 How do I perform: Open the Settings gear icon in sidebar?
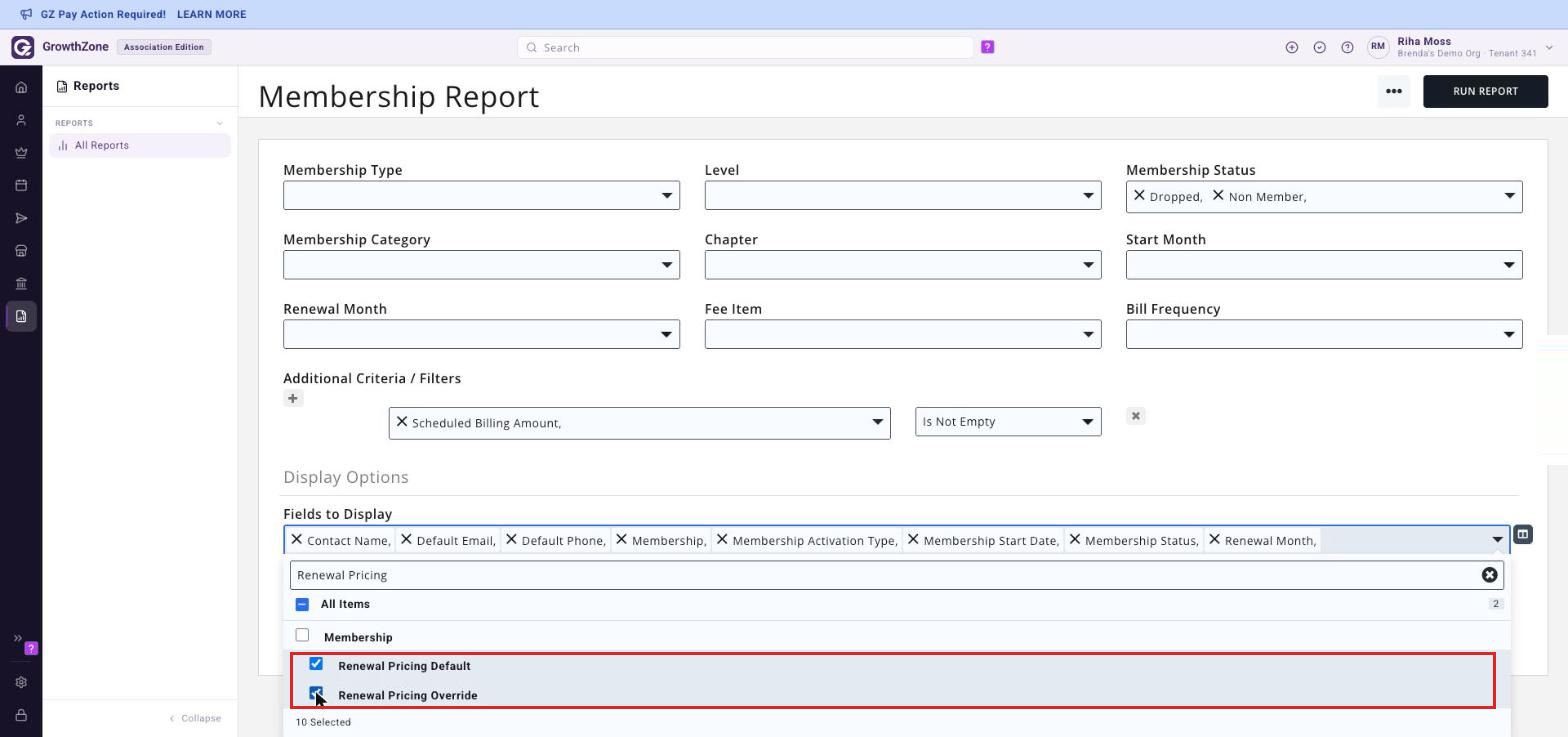tap(21, 682)
